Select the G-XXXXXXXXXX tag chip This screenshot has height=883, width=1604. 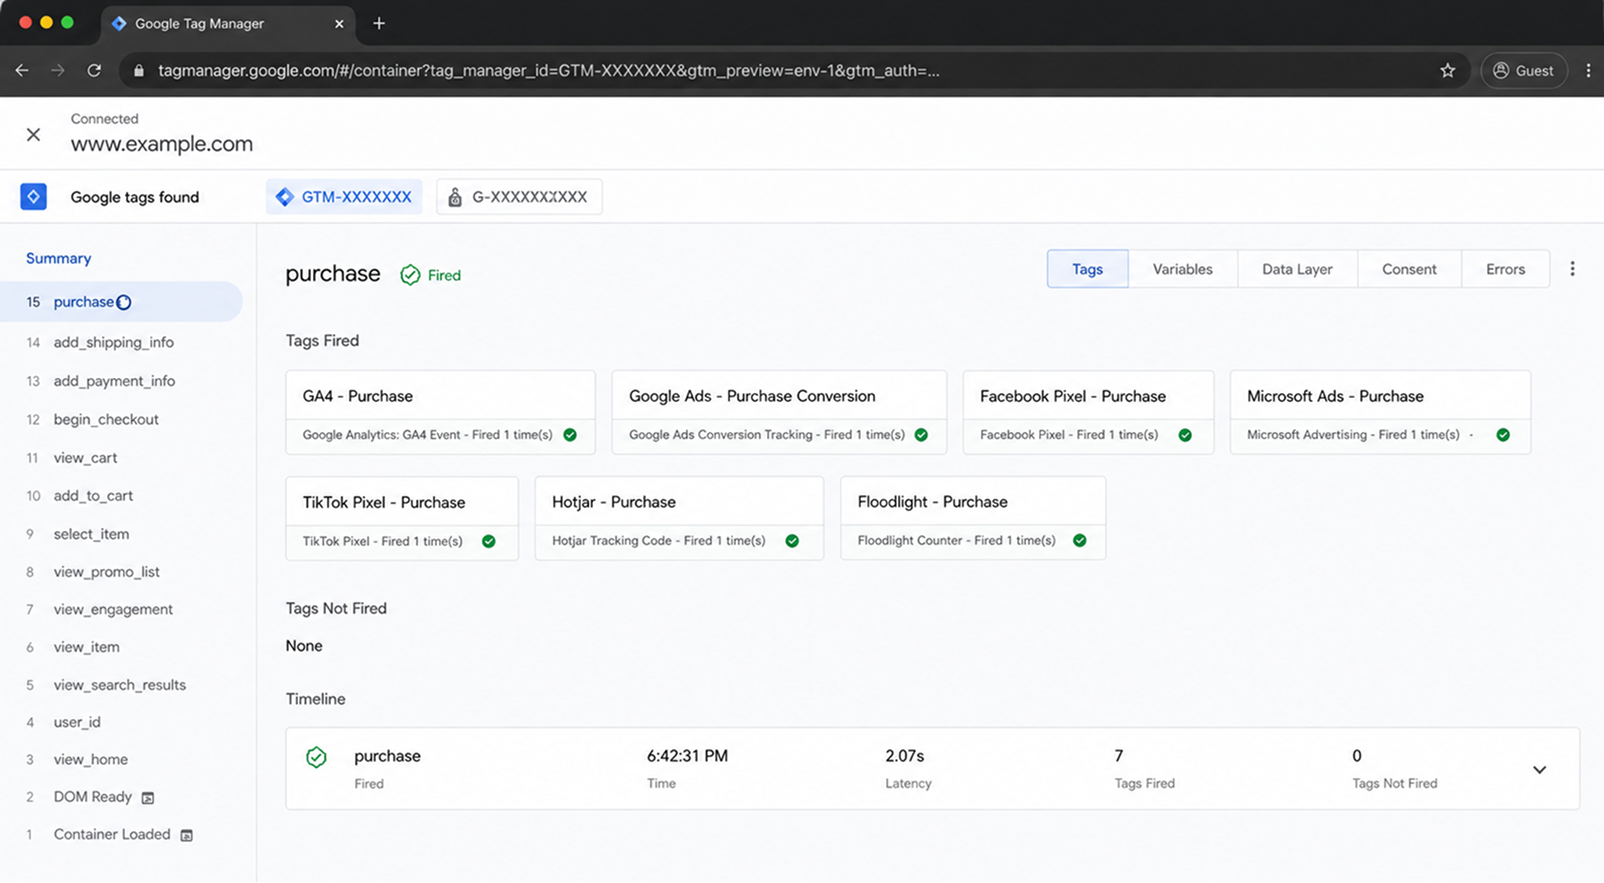[x=519, y=197]
